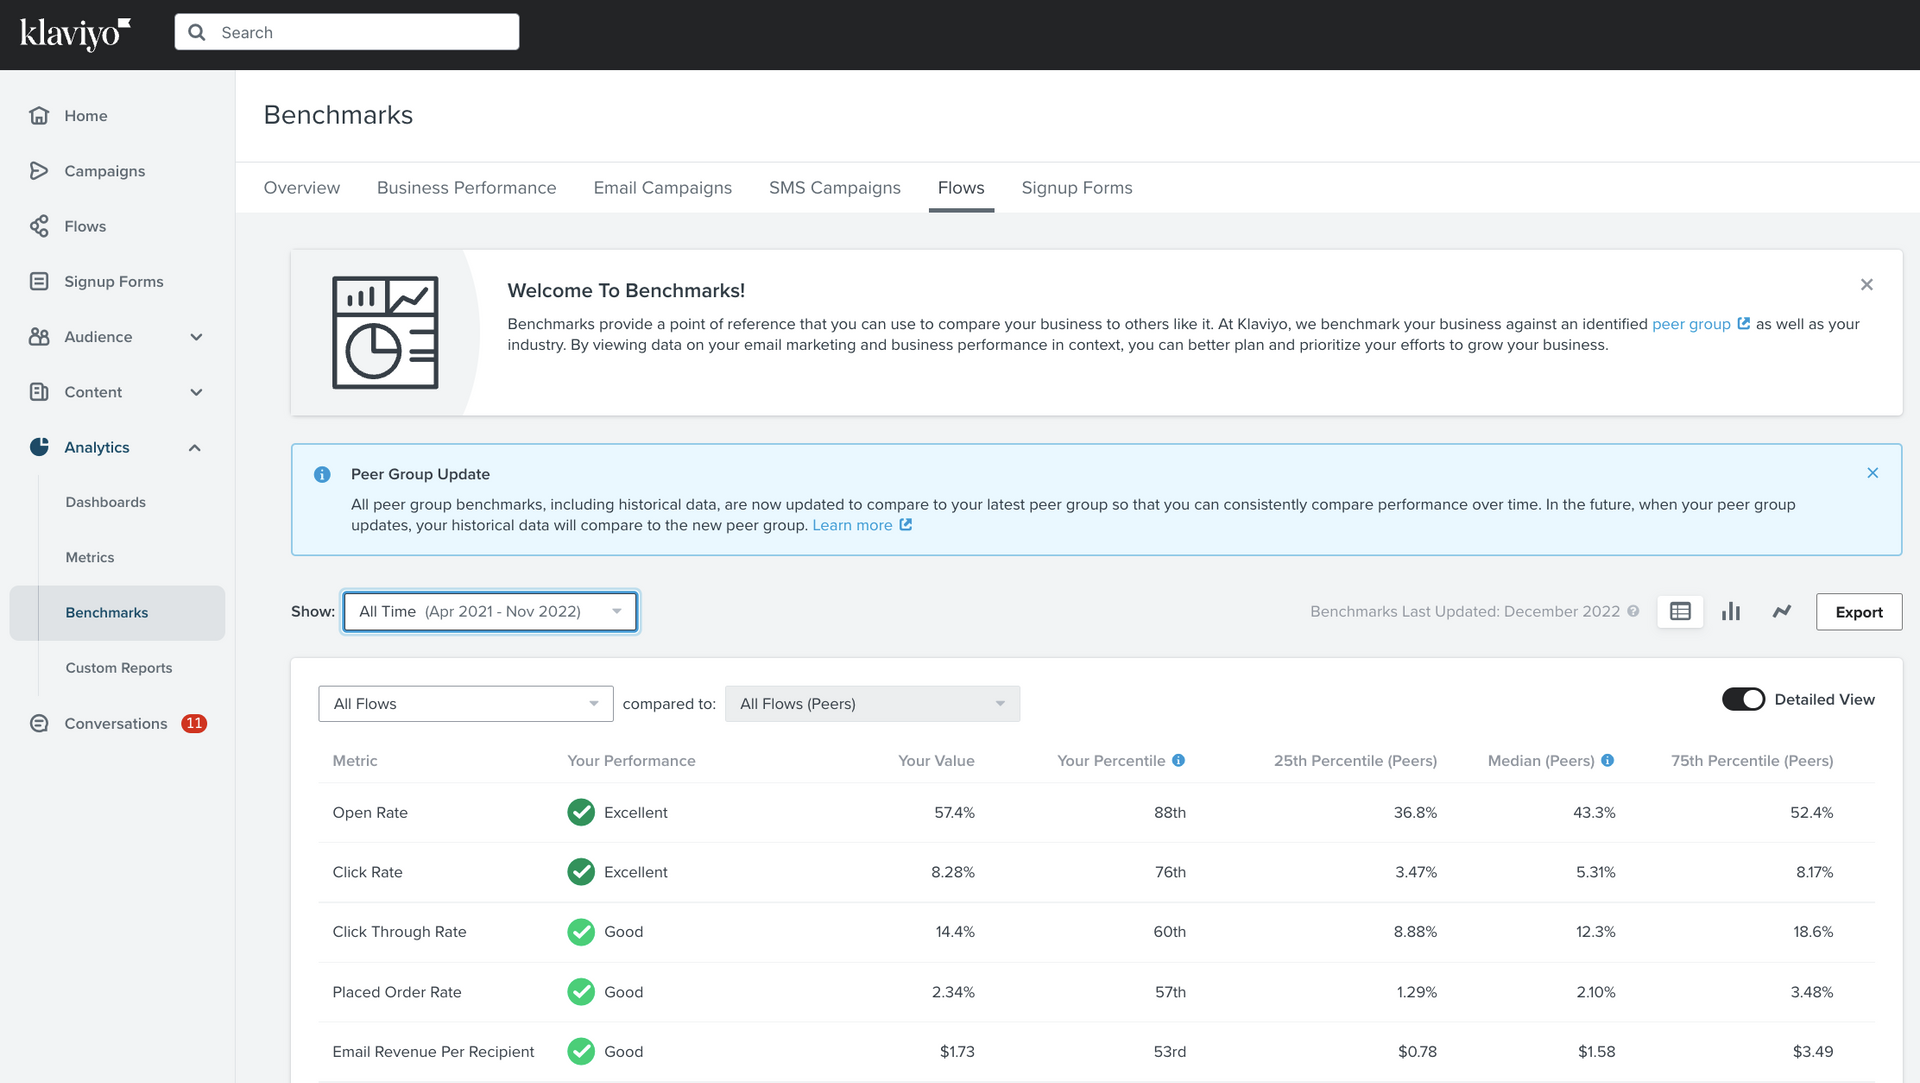Click the Audience people icon
Image resolution: width=1920 pixels, height=1083 pixels.
[x=39, y=337]
